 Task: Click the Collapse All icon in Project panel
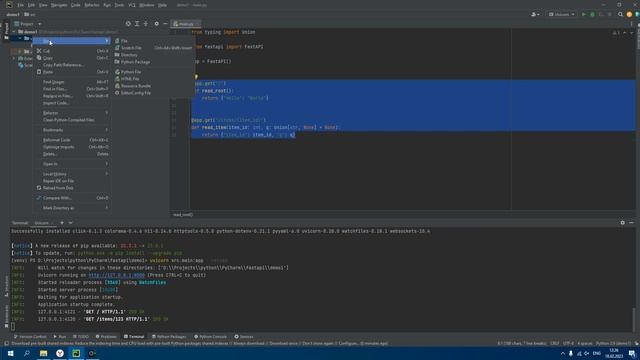point(146,24)
